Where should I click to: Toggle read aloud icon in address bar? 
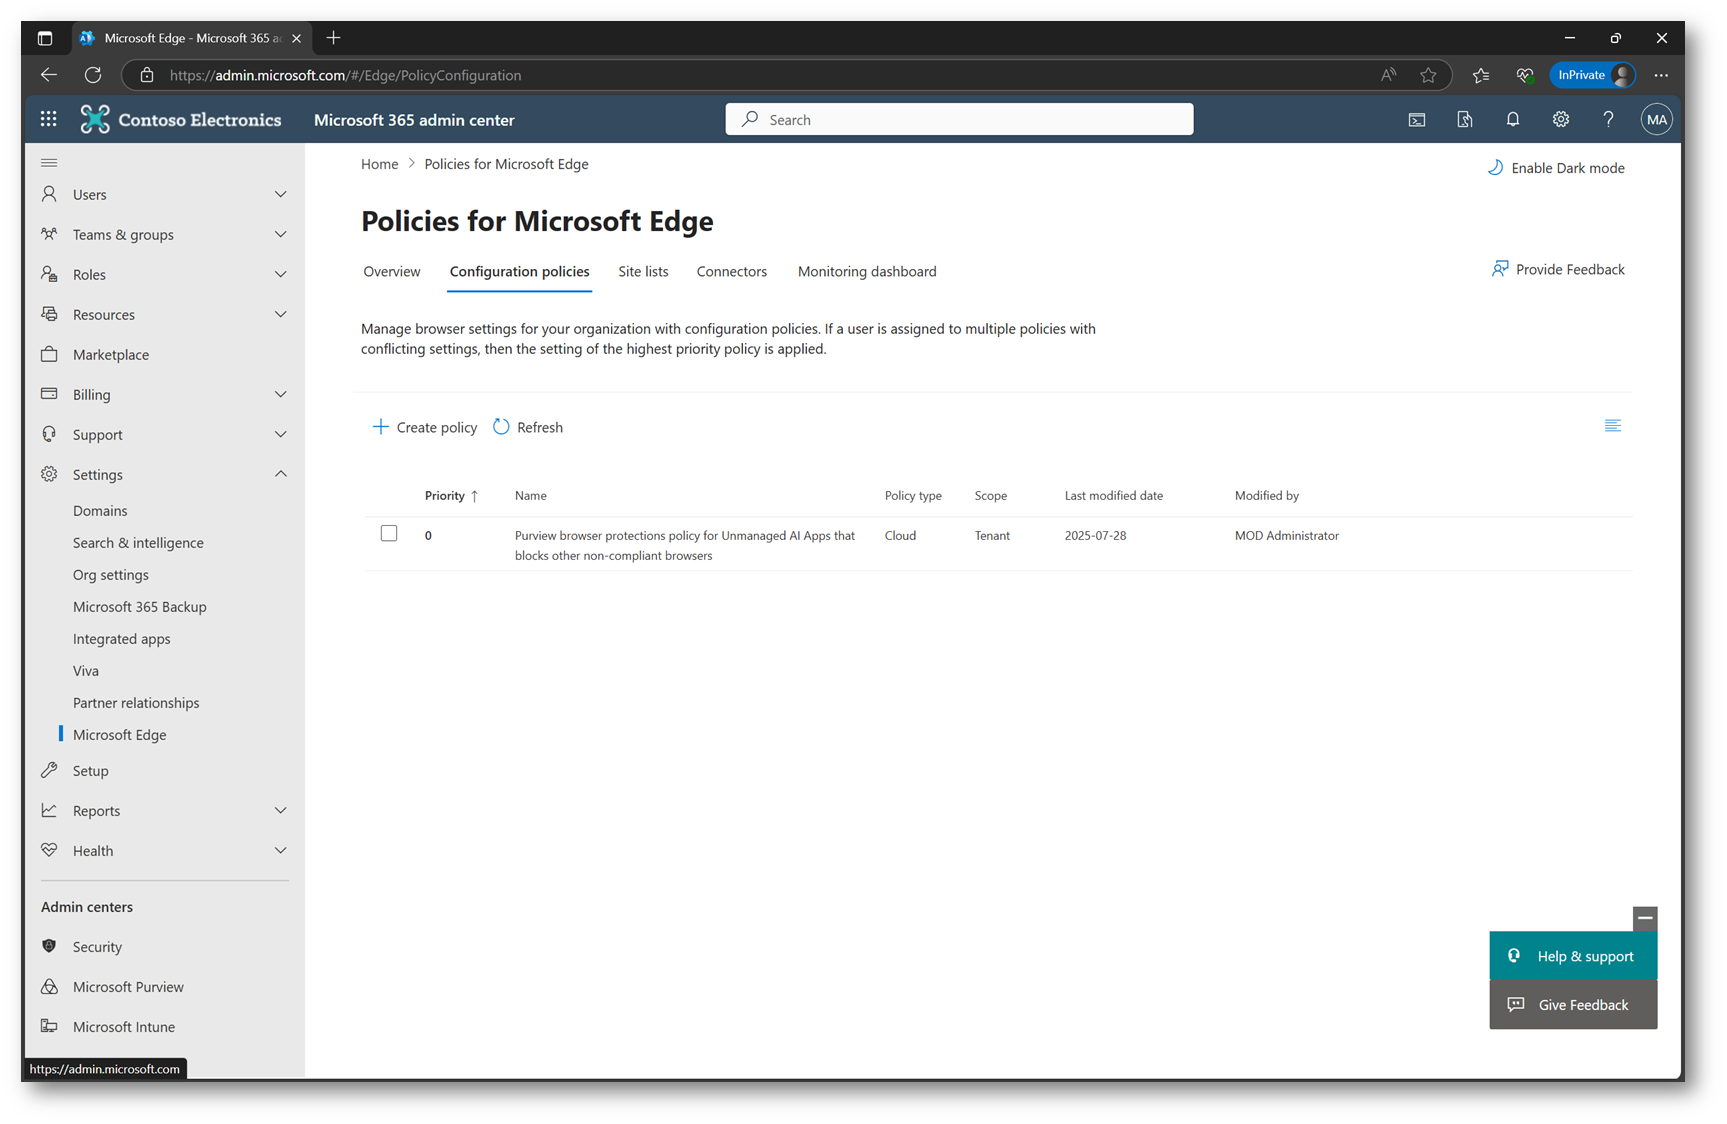(x=1388, y=75)
